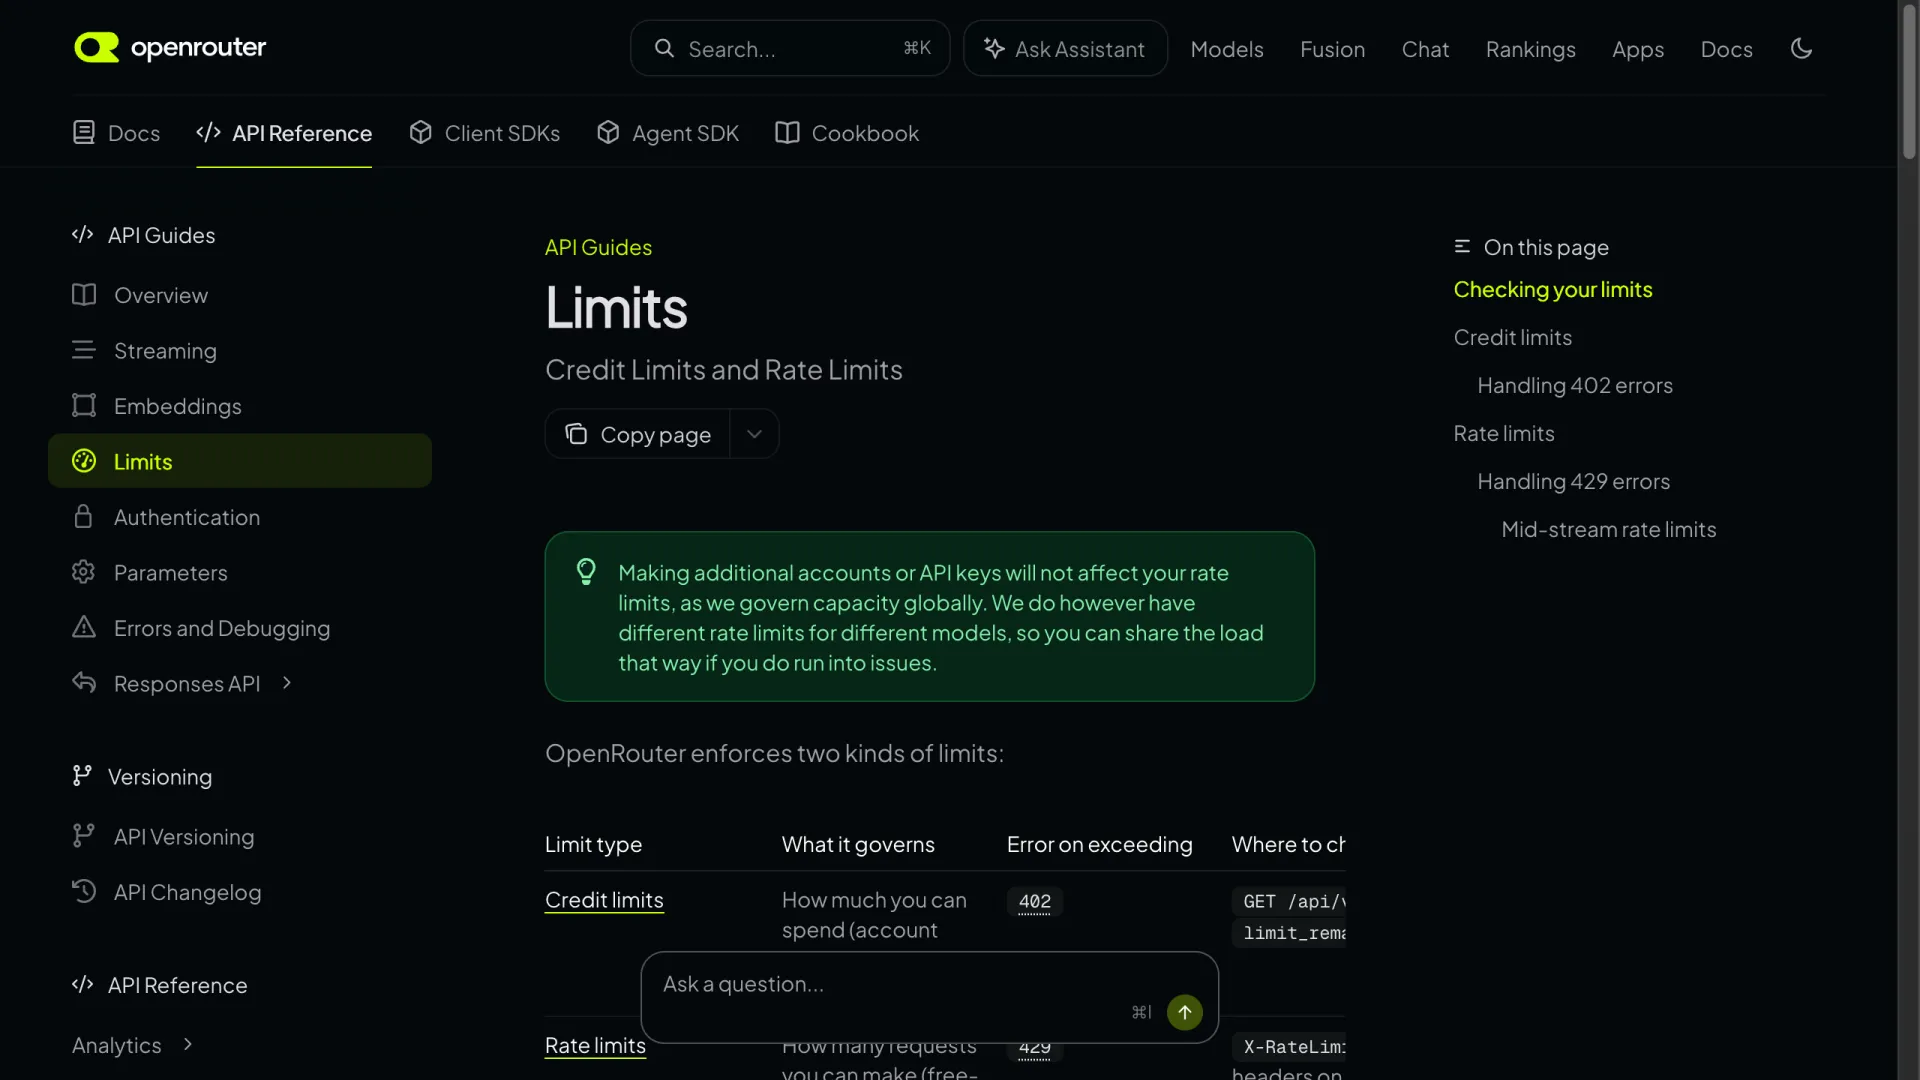Click the Copy page button
This screenshot has width=1920, height=1080.
click(638, 434)
